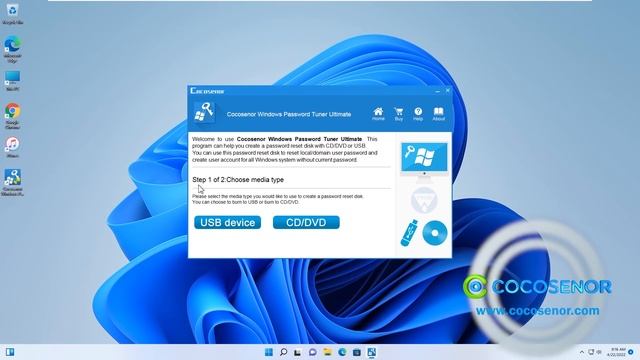
Task: Click the 'Step 1 of 2:Choose media type' heading
Action: click(238, 180)
